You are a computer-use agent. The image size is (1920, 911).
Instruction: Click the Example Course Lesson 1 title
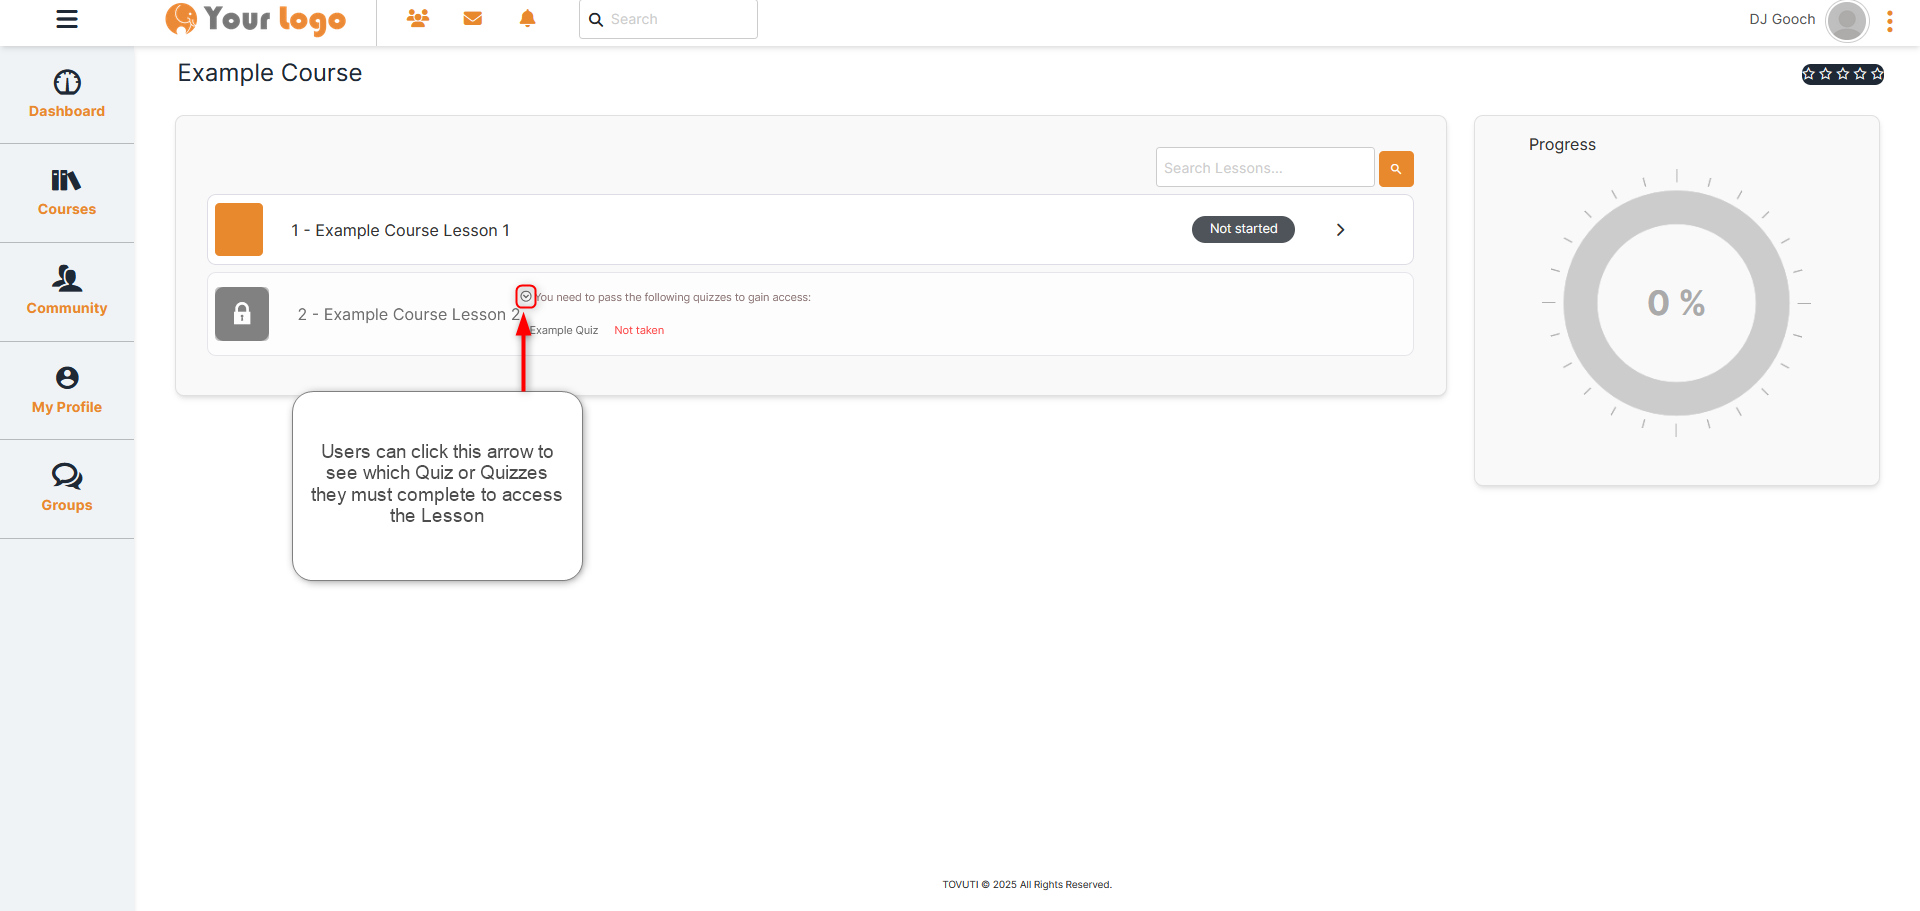tap(400, 231)
